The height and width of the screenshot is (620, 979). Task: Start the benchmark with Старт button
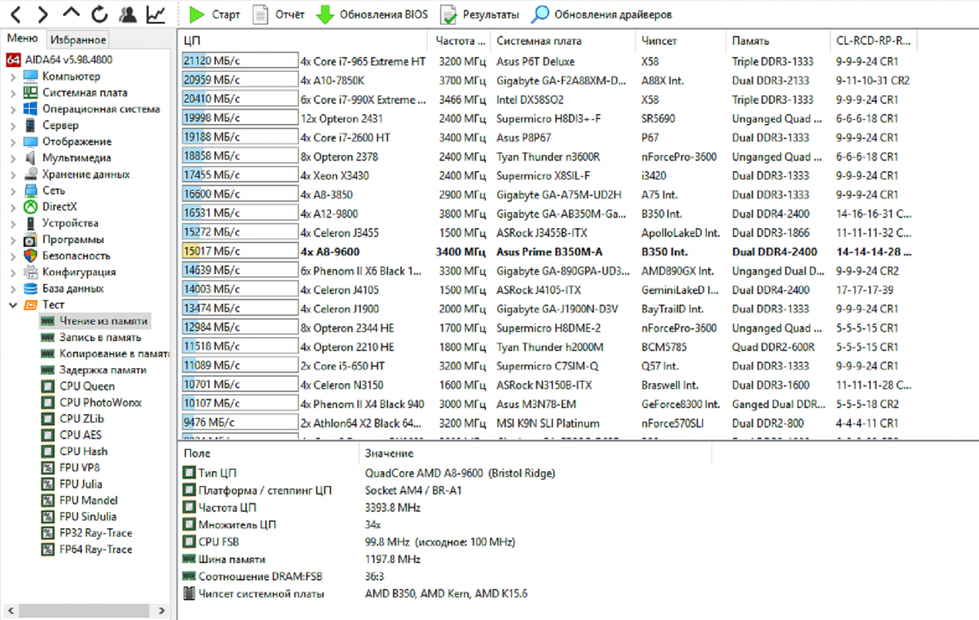coord(214,15)
